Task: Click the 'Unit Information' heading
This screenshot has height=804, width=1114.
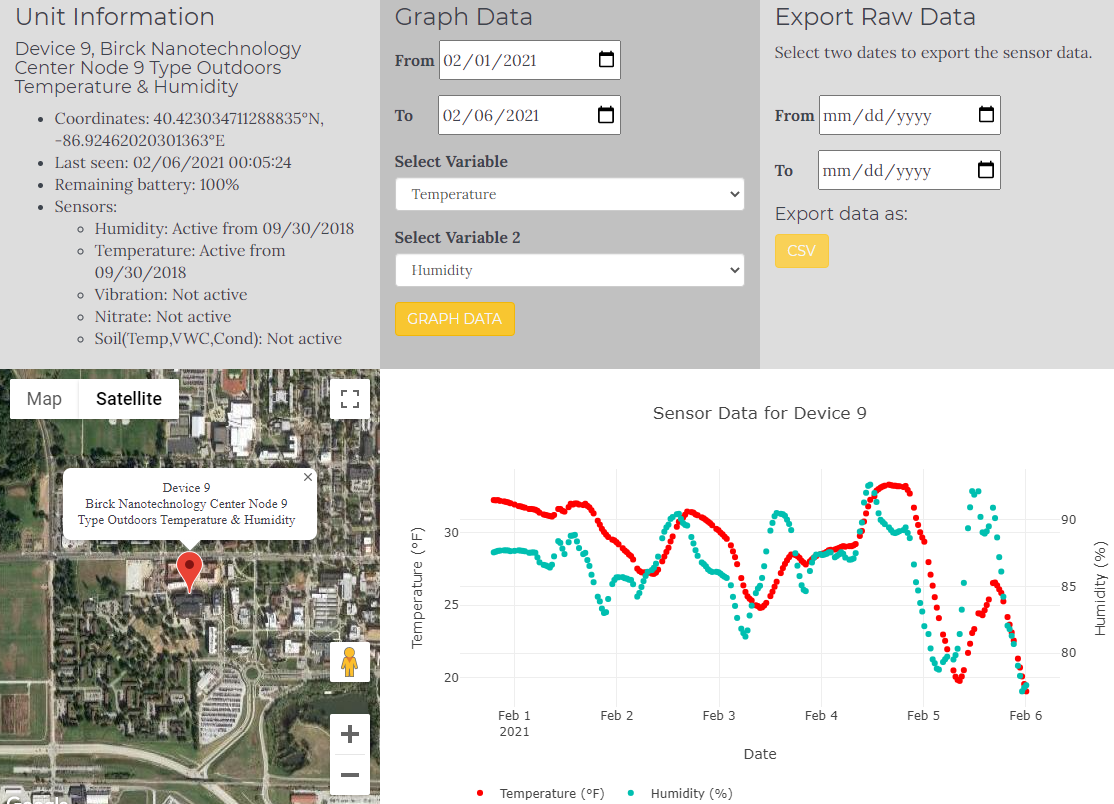Action: point(115,17)
